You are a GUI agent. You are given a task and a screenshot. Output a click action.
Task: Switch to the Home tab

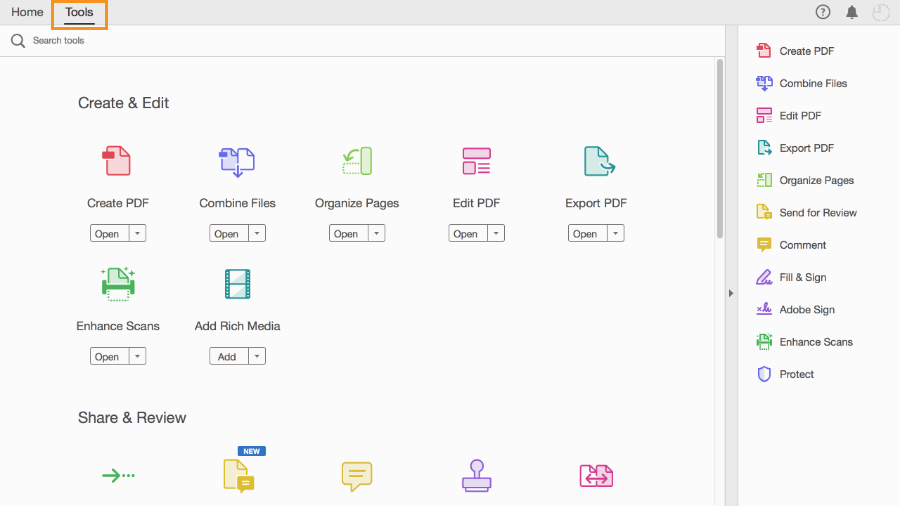[27, 13]
